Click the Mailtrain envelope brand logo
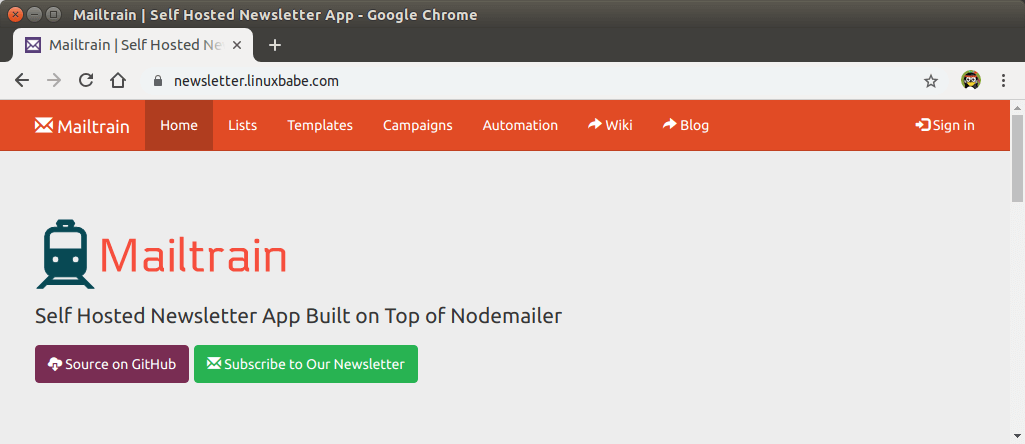This screenshot has height=444, width=1025. [x=82, y=125]
